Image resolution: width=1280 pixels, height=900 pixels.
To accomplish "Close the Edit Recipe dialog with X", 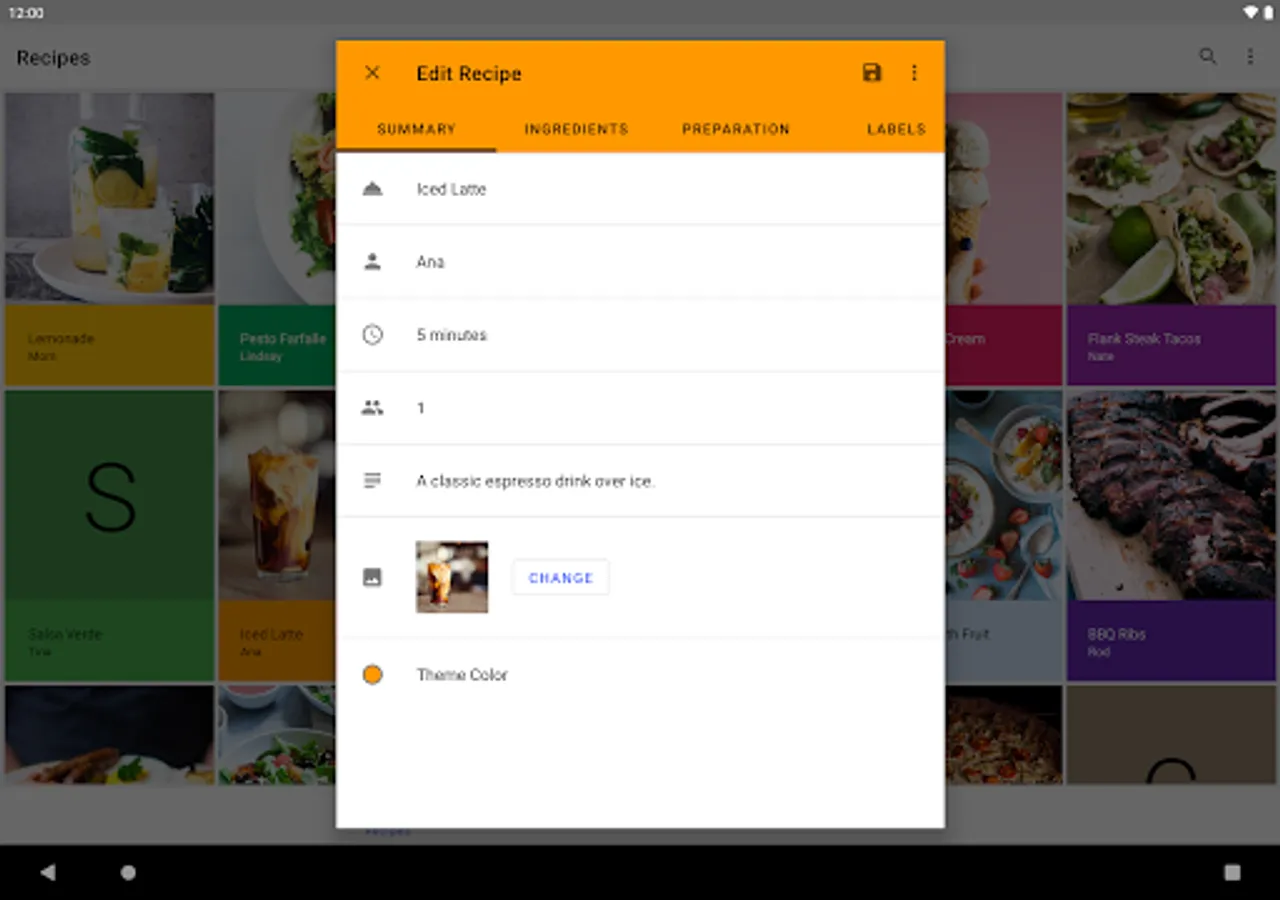I will point(372,73).
